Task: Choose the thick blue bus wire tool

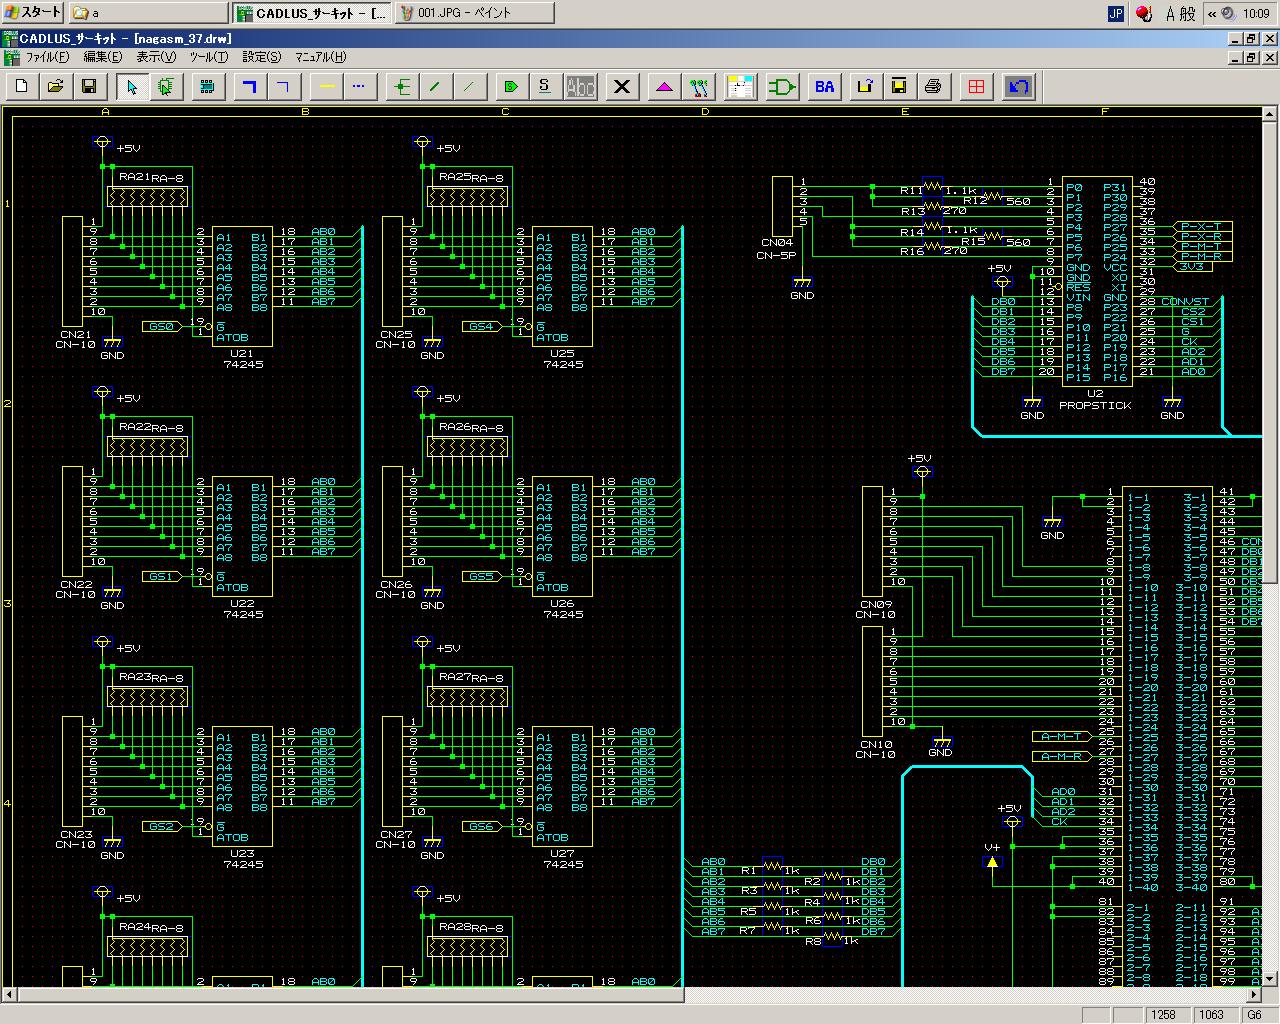Action: coord(250,87)
